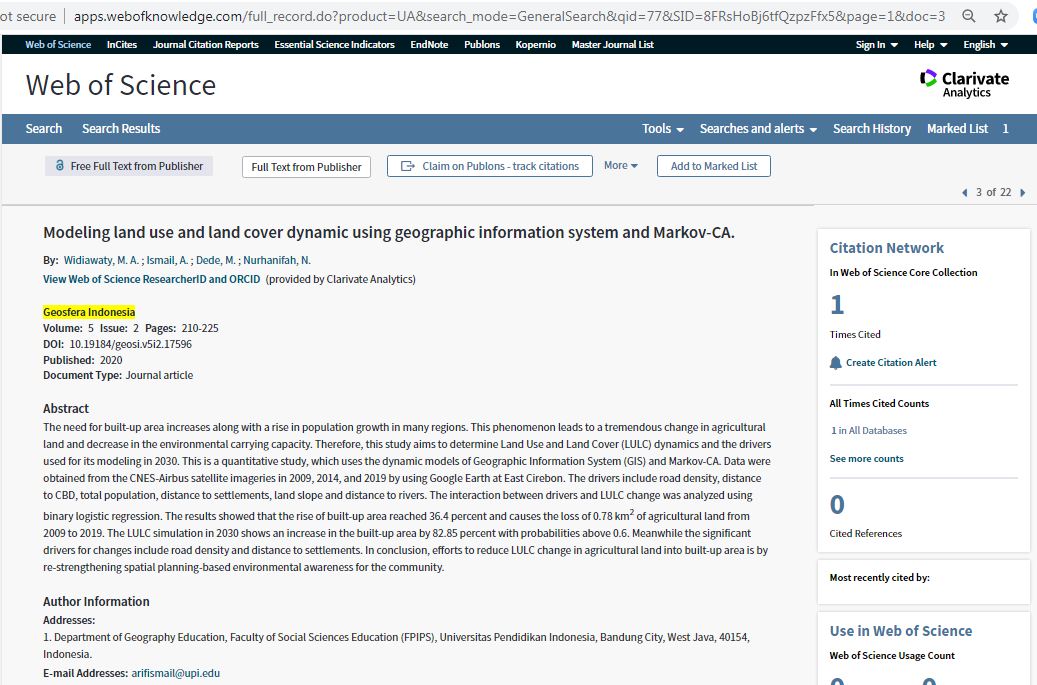1037x685 pixels.
Task: Click the Times Cited count 1
Action: click(837, 305)
